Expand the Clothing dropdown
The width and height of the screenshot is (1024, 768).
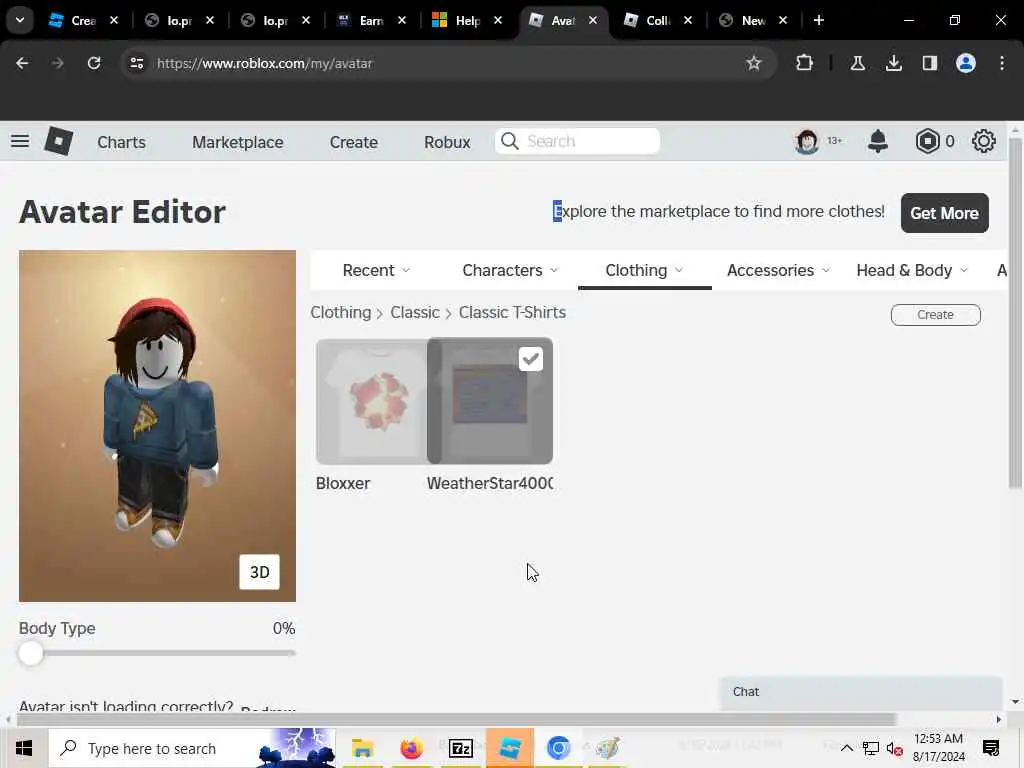[644, 270]
